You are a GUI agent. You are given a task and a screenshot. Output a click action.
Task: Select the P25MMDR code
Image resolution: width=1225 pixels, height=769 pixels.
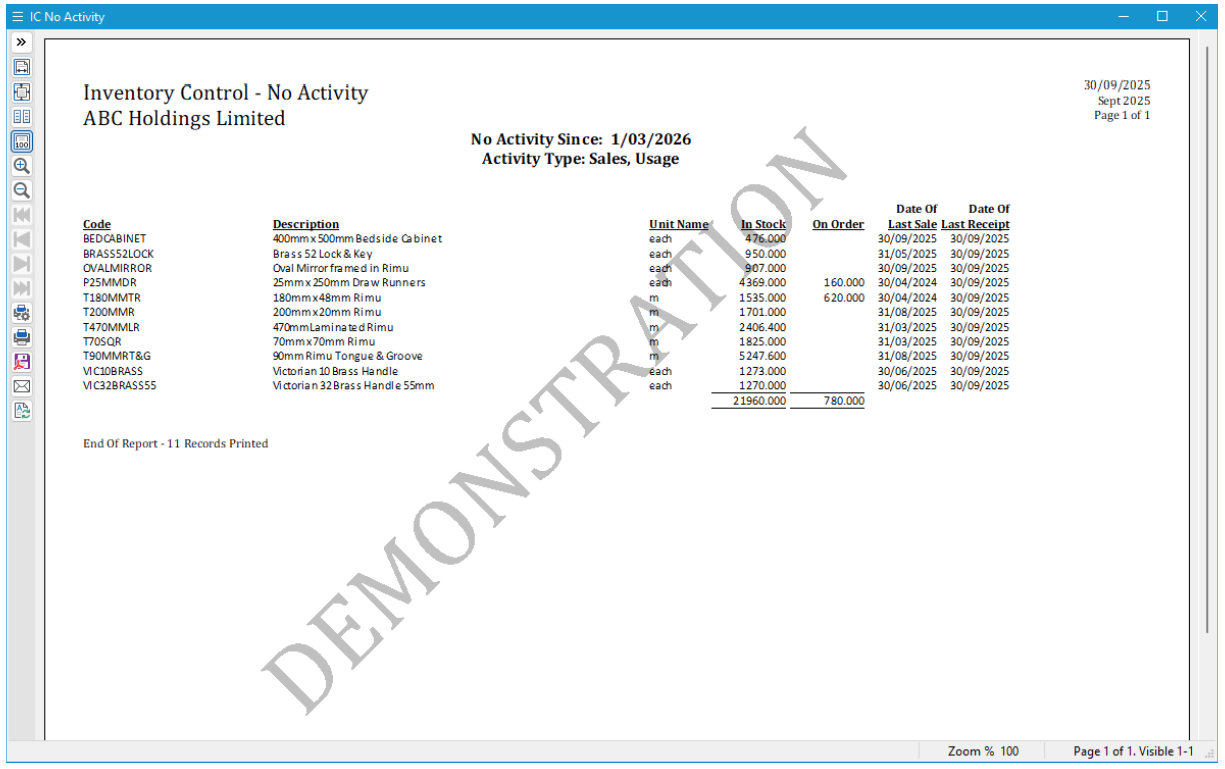(109, 283)
